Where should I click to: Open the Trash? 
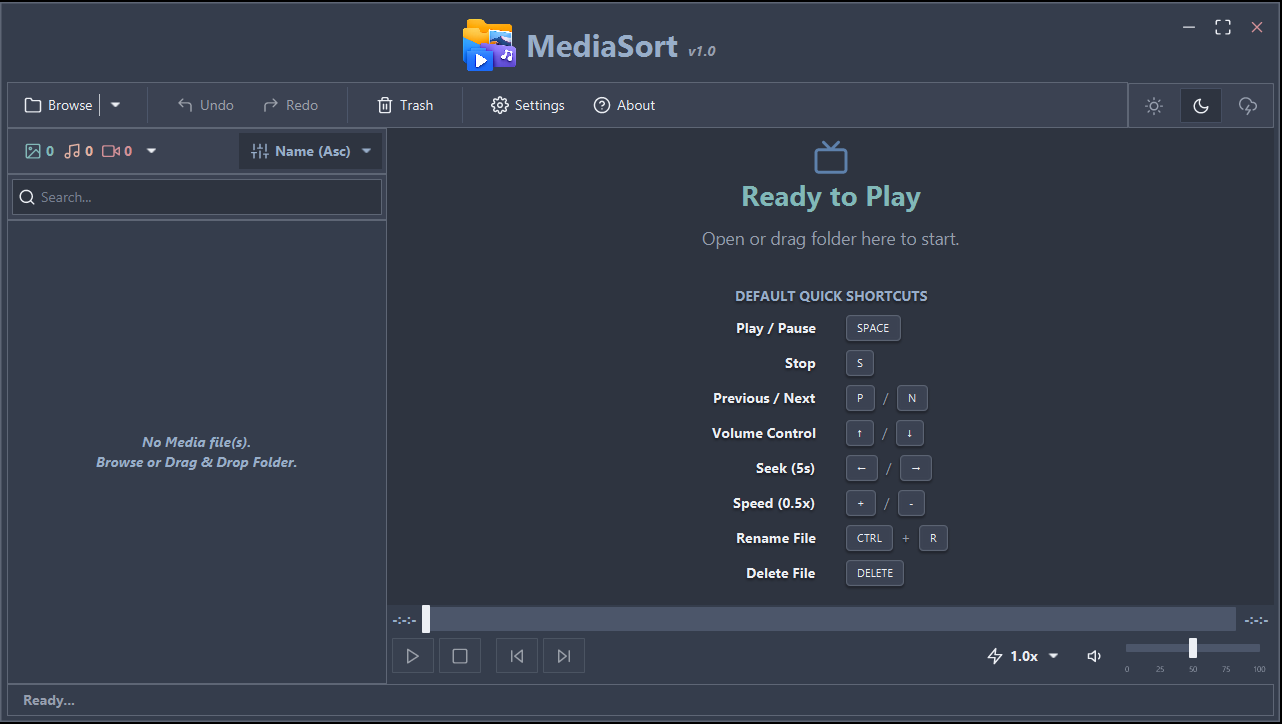click(404, 105)
